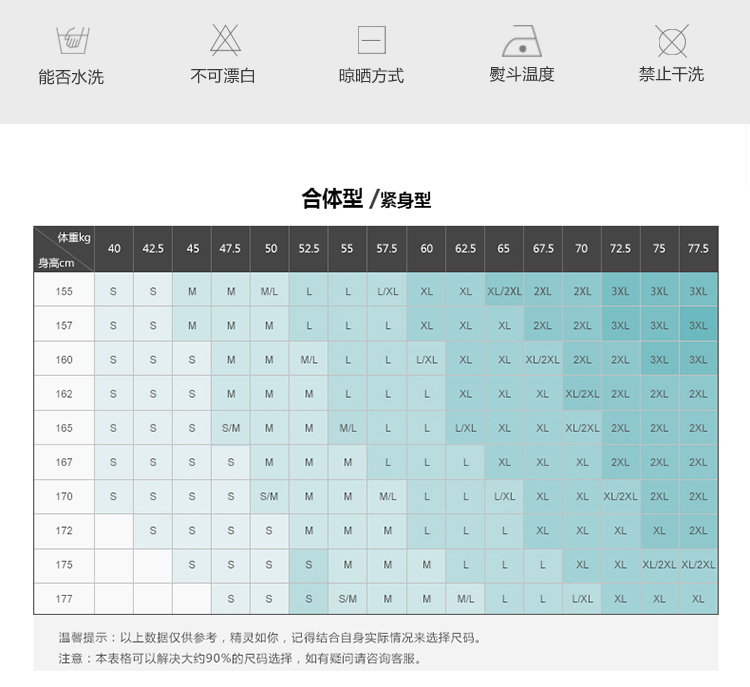Click the 172 height row label
750x687 pixels.
pos(64,531)
